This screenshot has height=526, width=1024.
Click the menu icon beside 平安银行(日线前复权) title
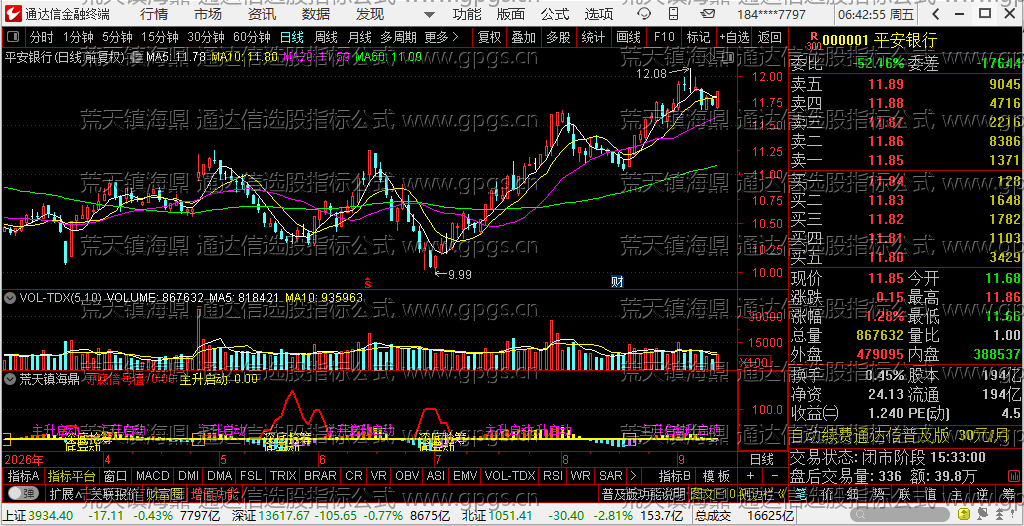[135, 58]
